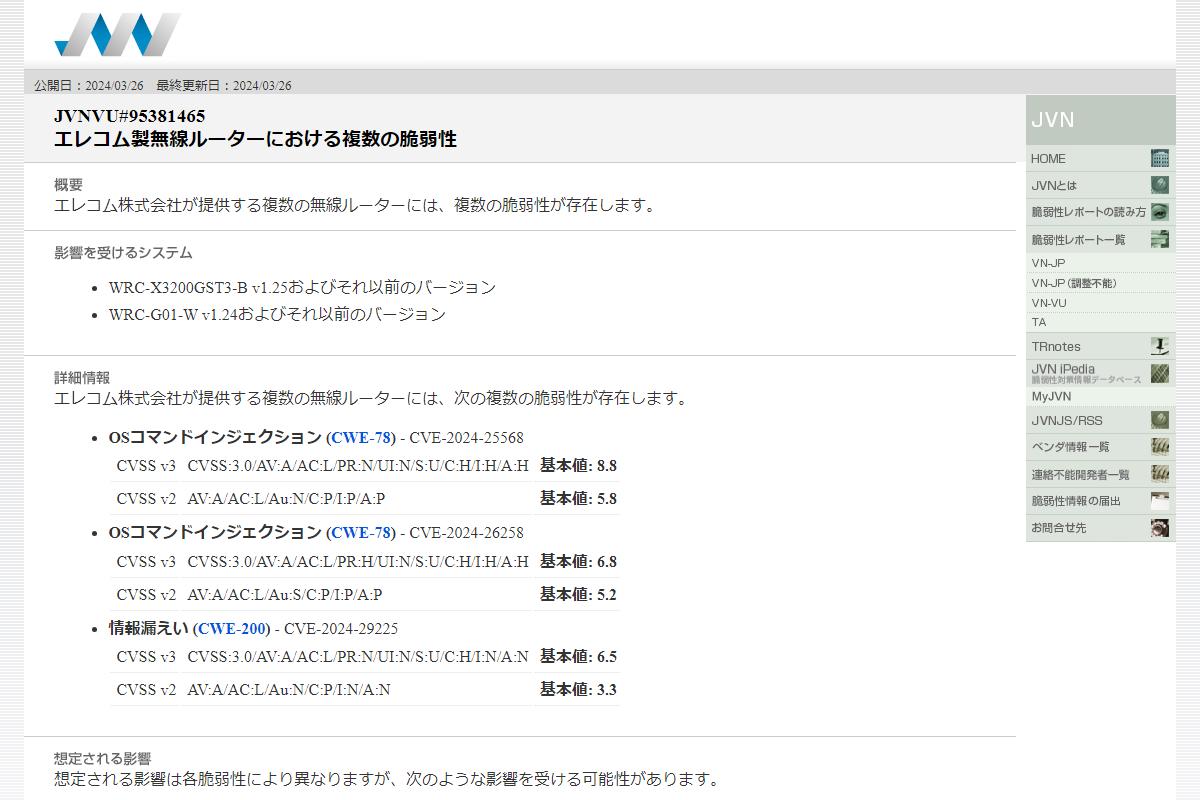
Task: Click the CVSS vector containing PR:H/UI:N
Action: 358,562
